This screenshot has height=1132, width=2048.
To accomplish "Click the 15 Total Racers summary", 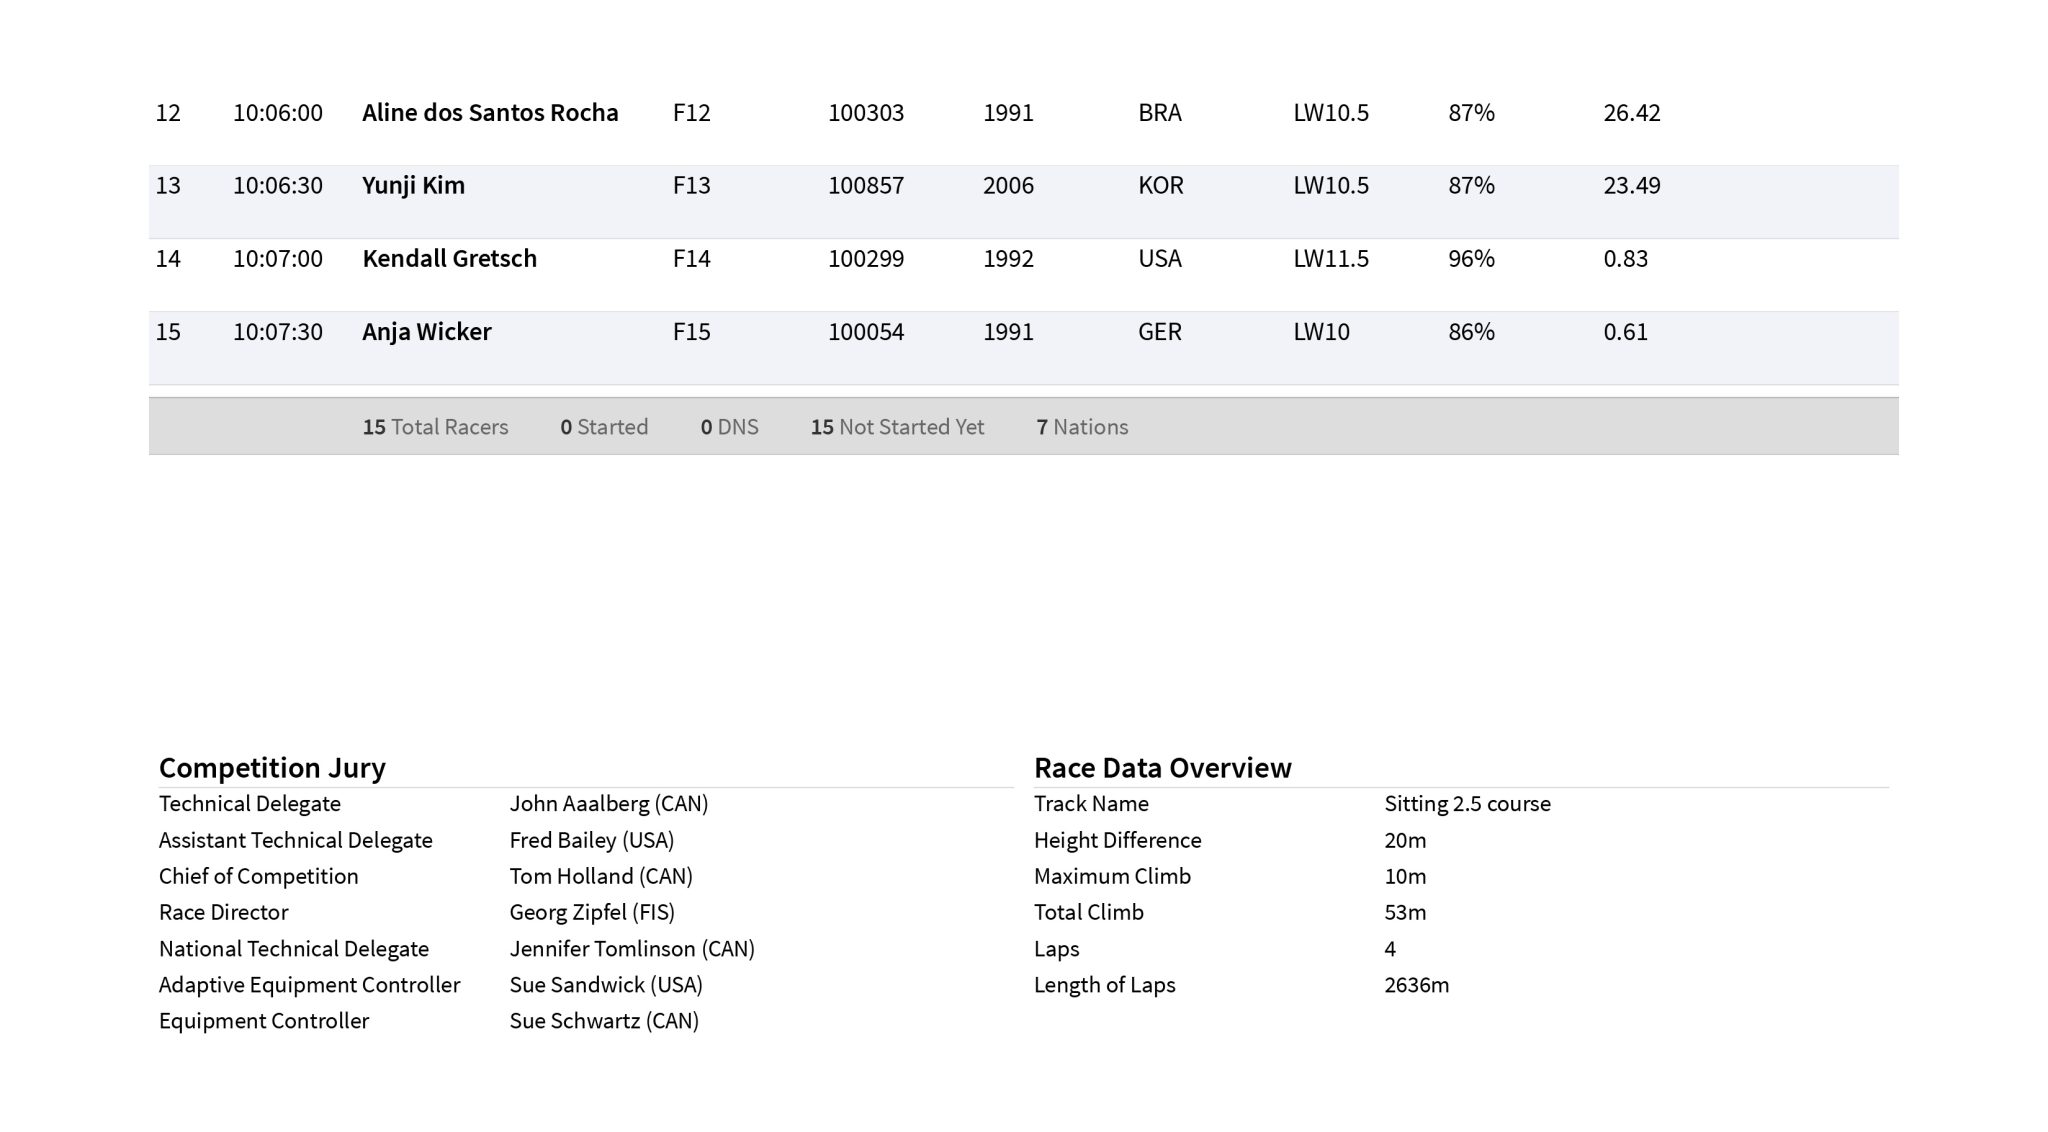I will (x=435, y=427).
